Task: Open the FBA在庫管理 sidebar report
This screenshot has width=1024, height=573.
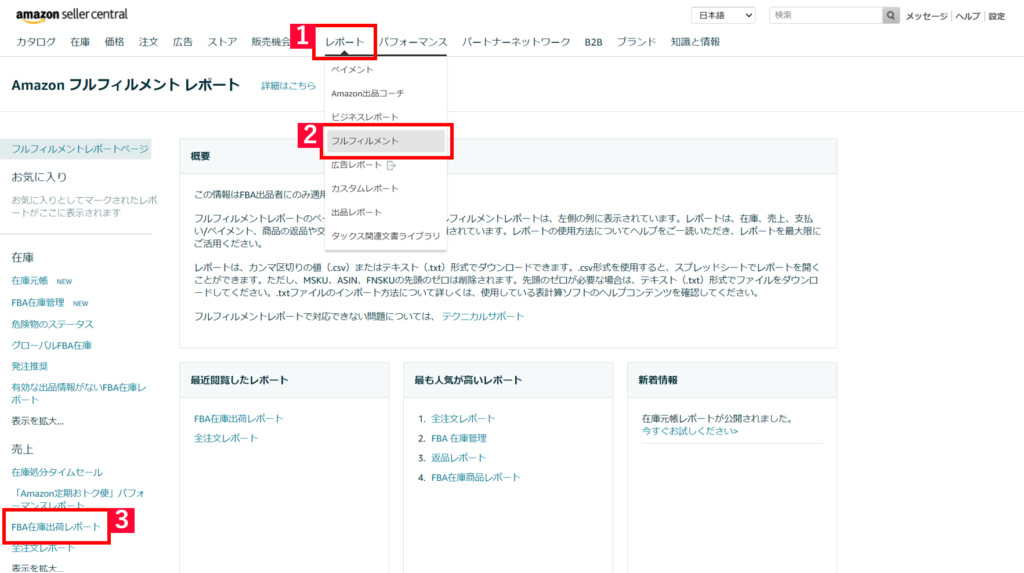Action: (38, 303)
